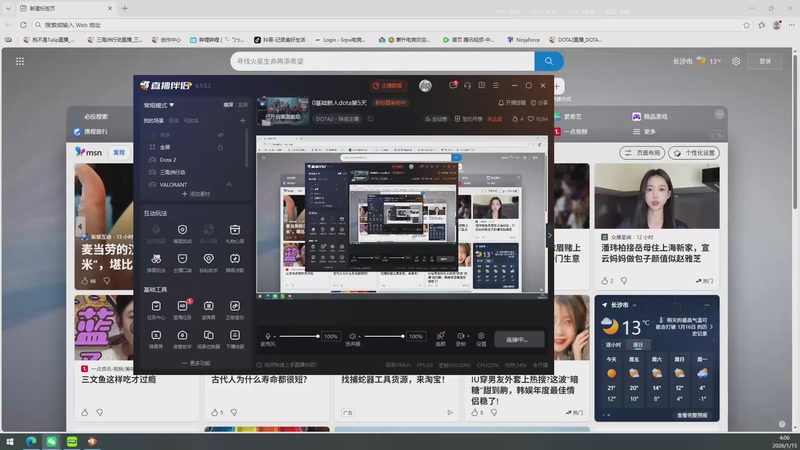Adjust the 麦克风 volume slider
Image resolution: width=800 pixels, height=450 pixels.
298,336
